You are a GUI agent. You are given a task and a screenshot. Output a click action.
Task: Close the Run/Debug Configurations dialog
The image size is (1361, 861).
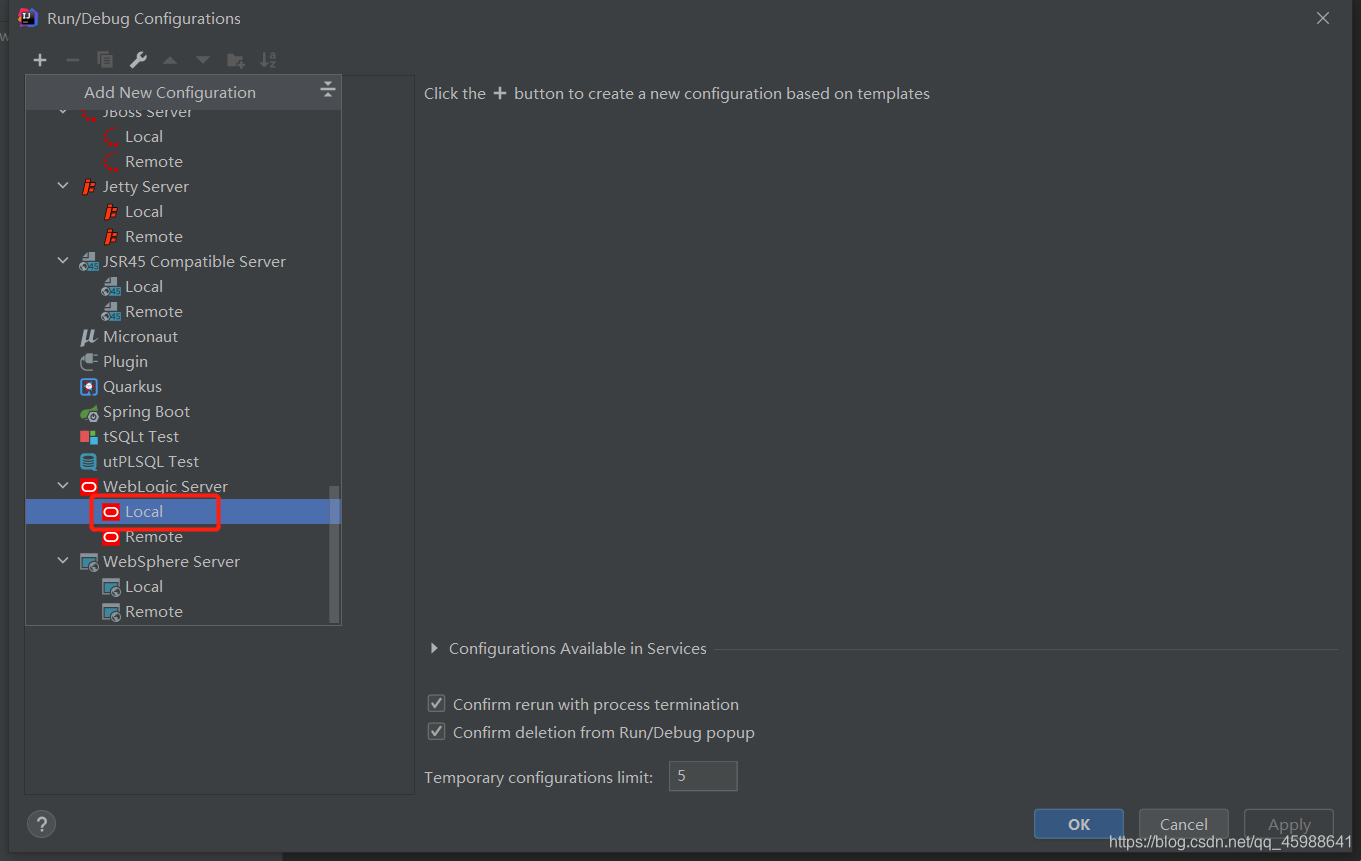pyautogui.click(x=1323, y=18)
